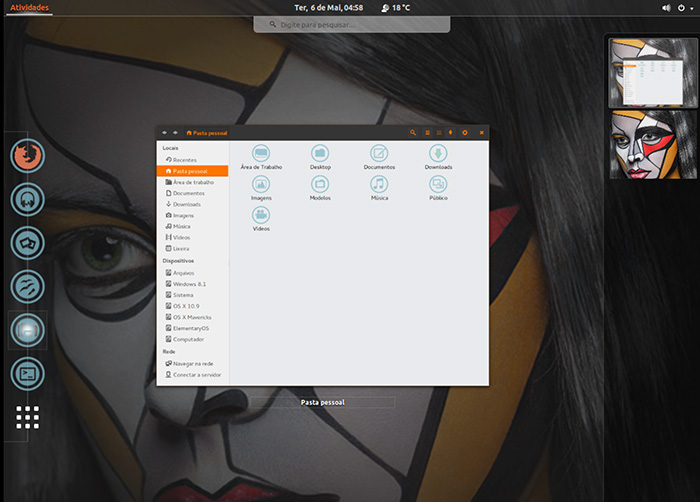Select Imagens in the sidebar
The width and height of the screenshot is (700, 502).
(x=192, y=215)
